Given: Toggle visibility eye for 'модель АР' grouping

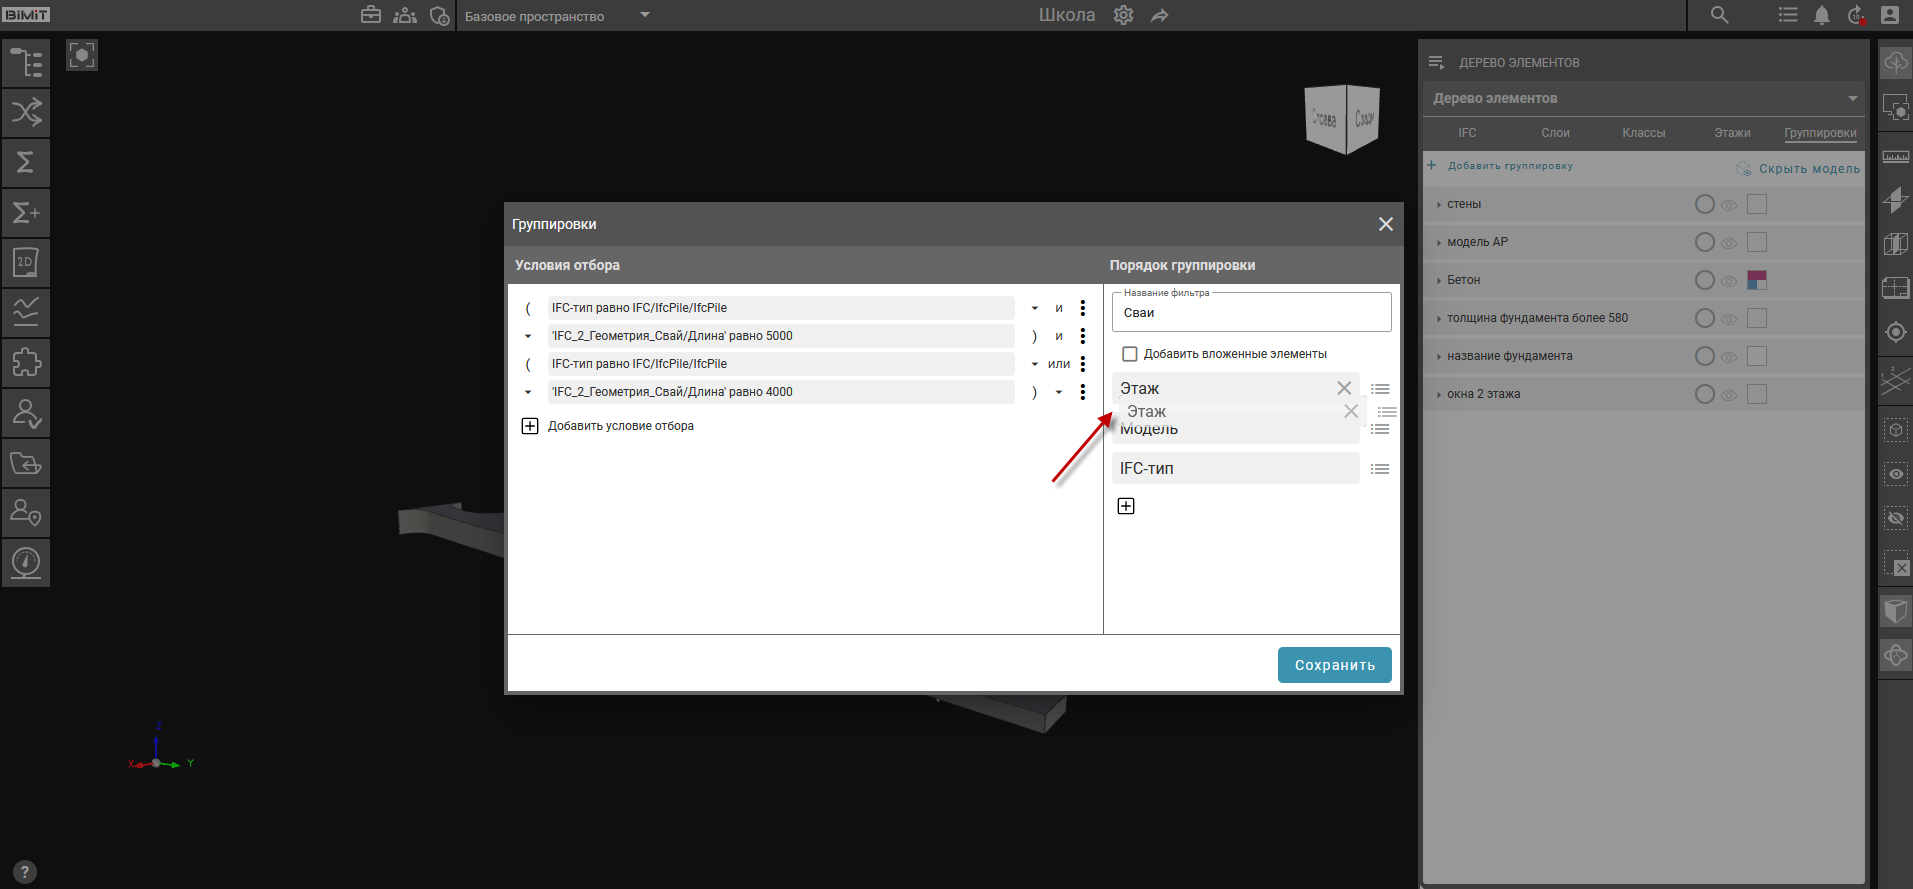Looking at the screenshot, I should click(x=1729, y=243).
